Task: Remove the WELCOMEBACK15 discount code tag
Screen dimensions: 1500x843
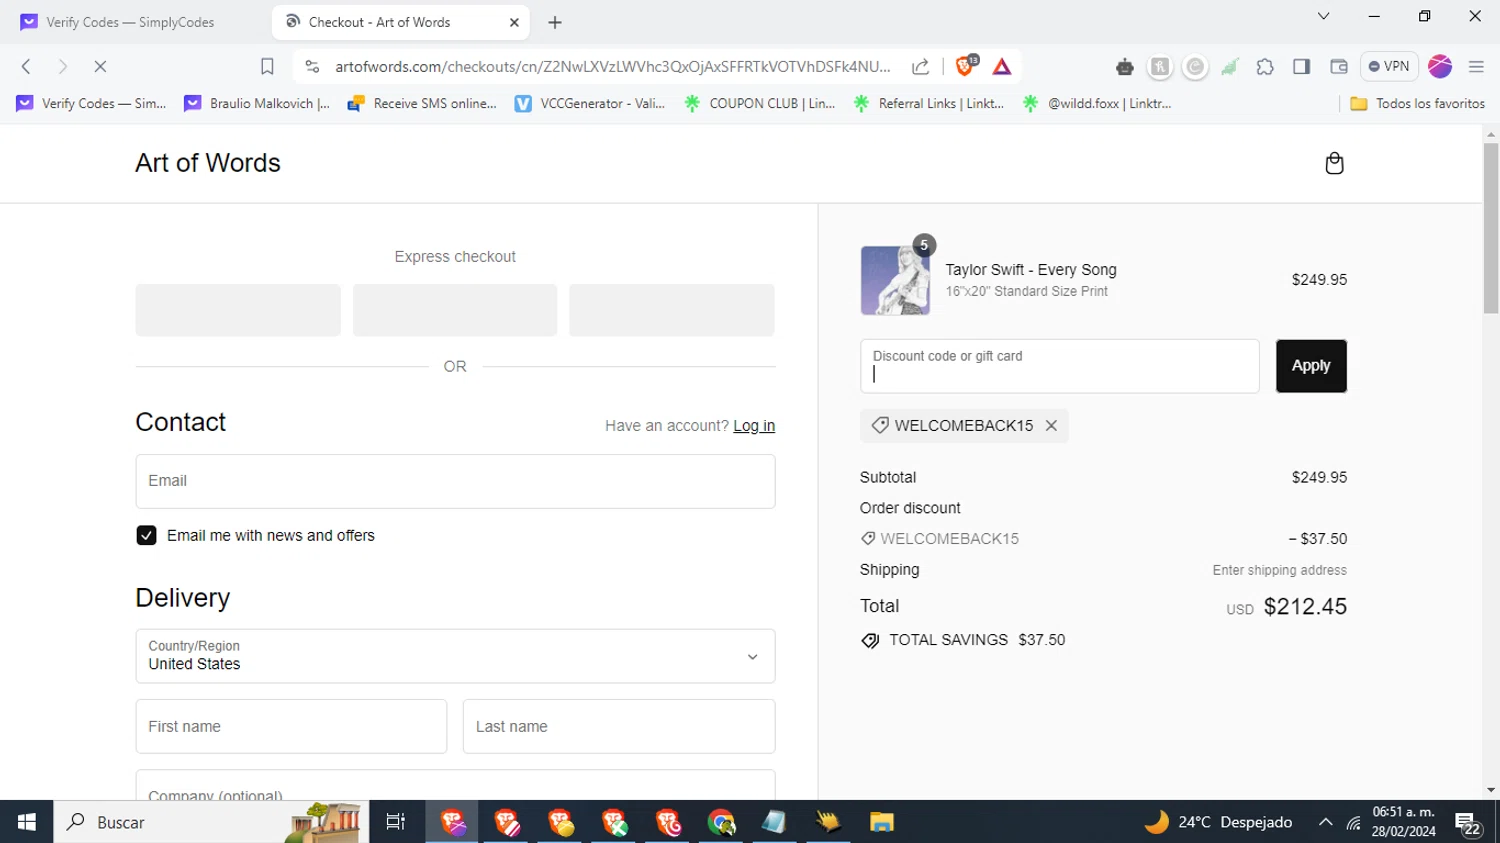Action: pyautogui.click(x=1051, y=425)
